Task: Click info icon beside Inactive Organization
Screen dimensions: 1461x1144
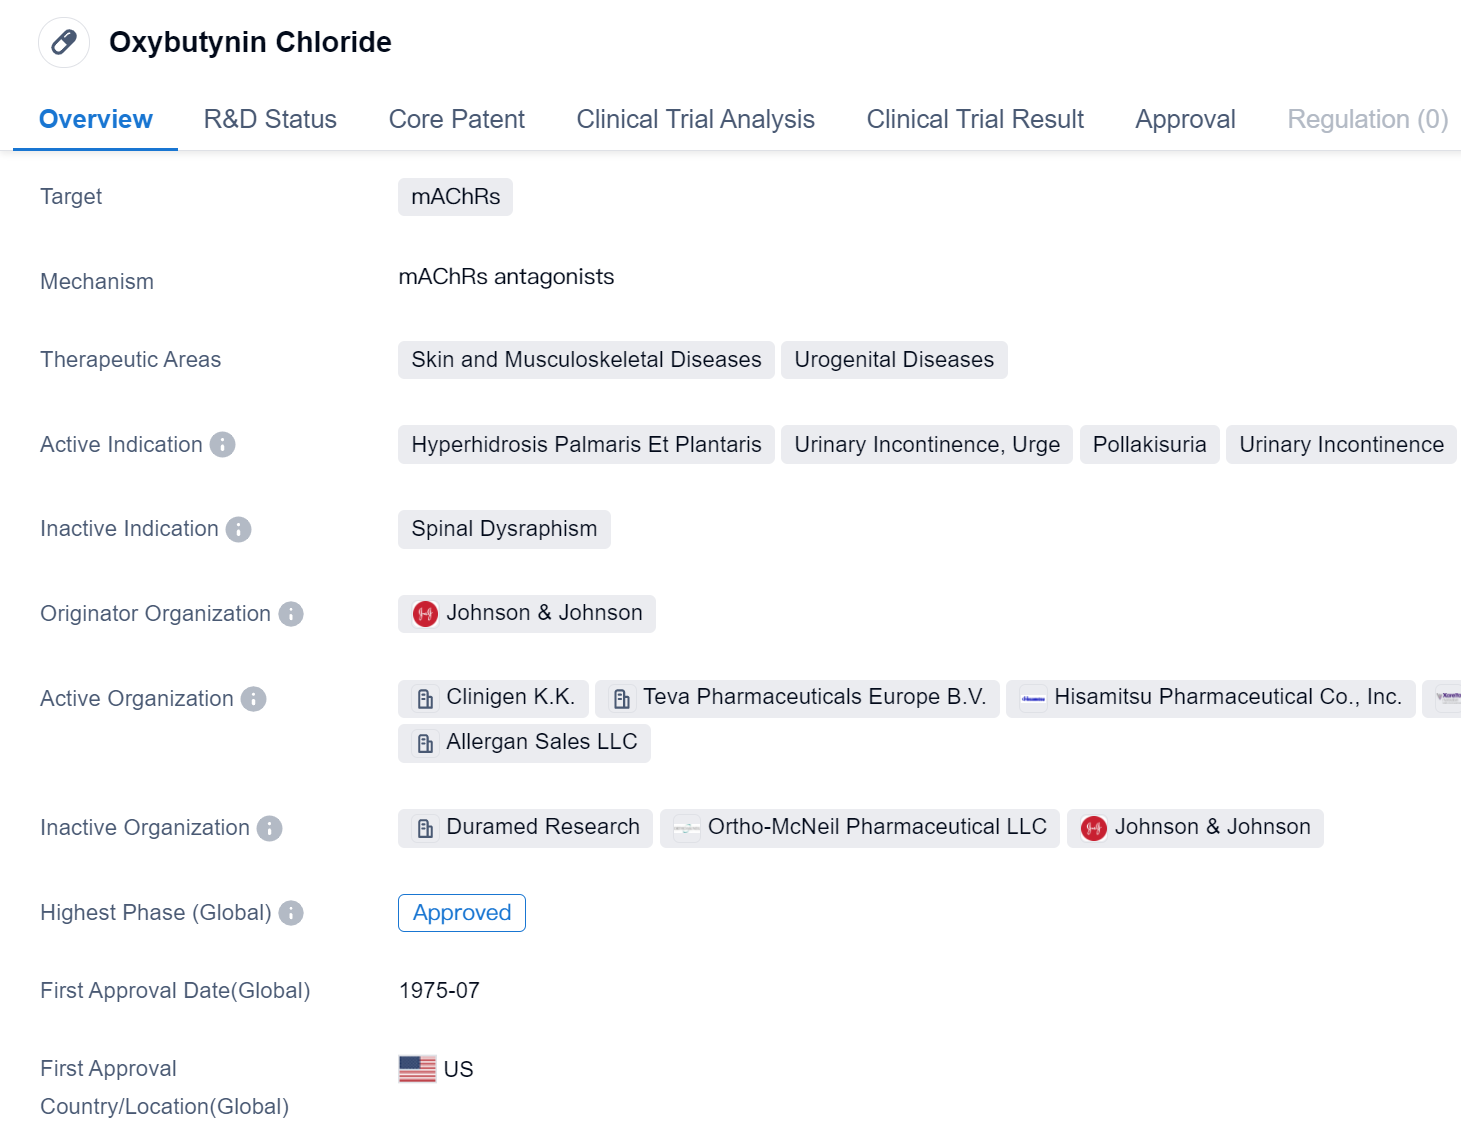Action: (270, 828)
